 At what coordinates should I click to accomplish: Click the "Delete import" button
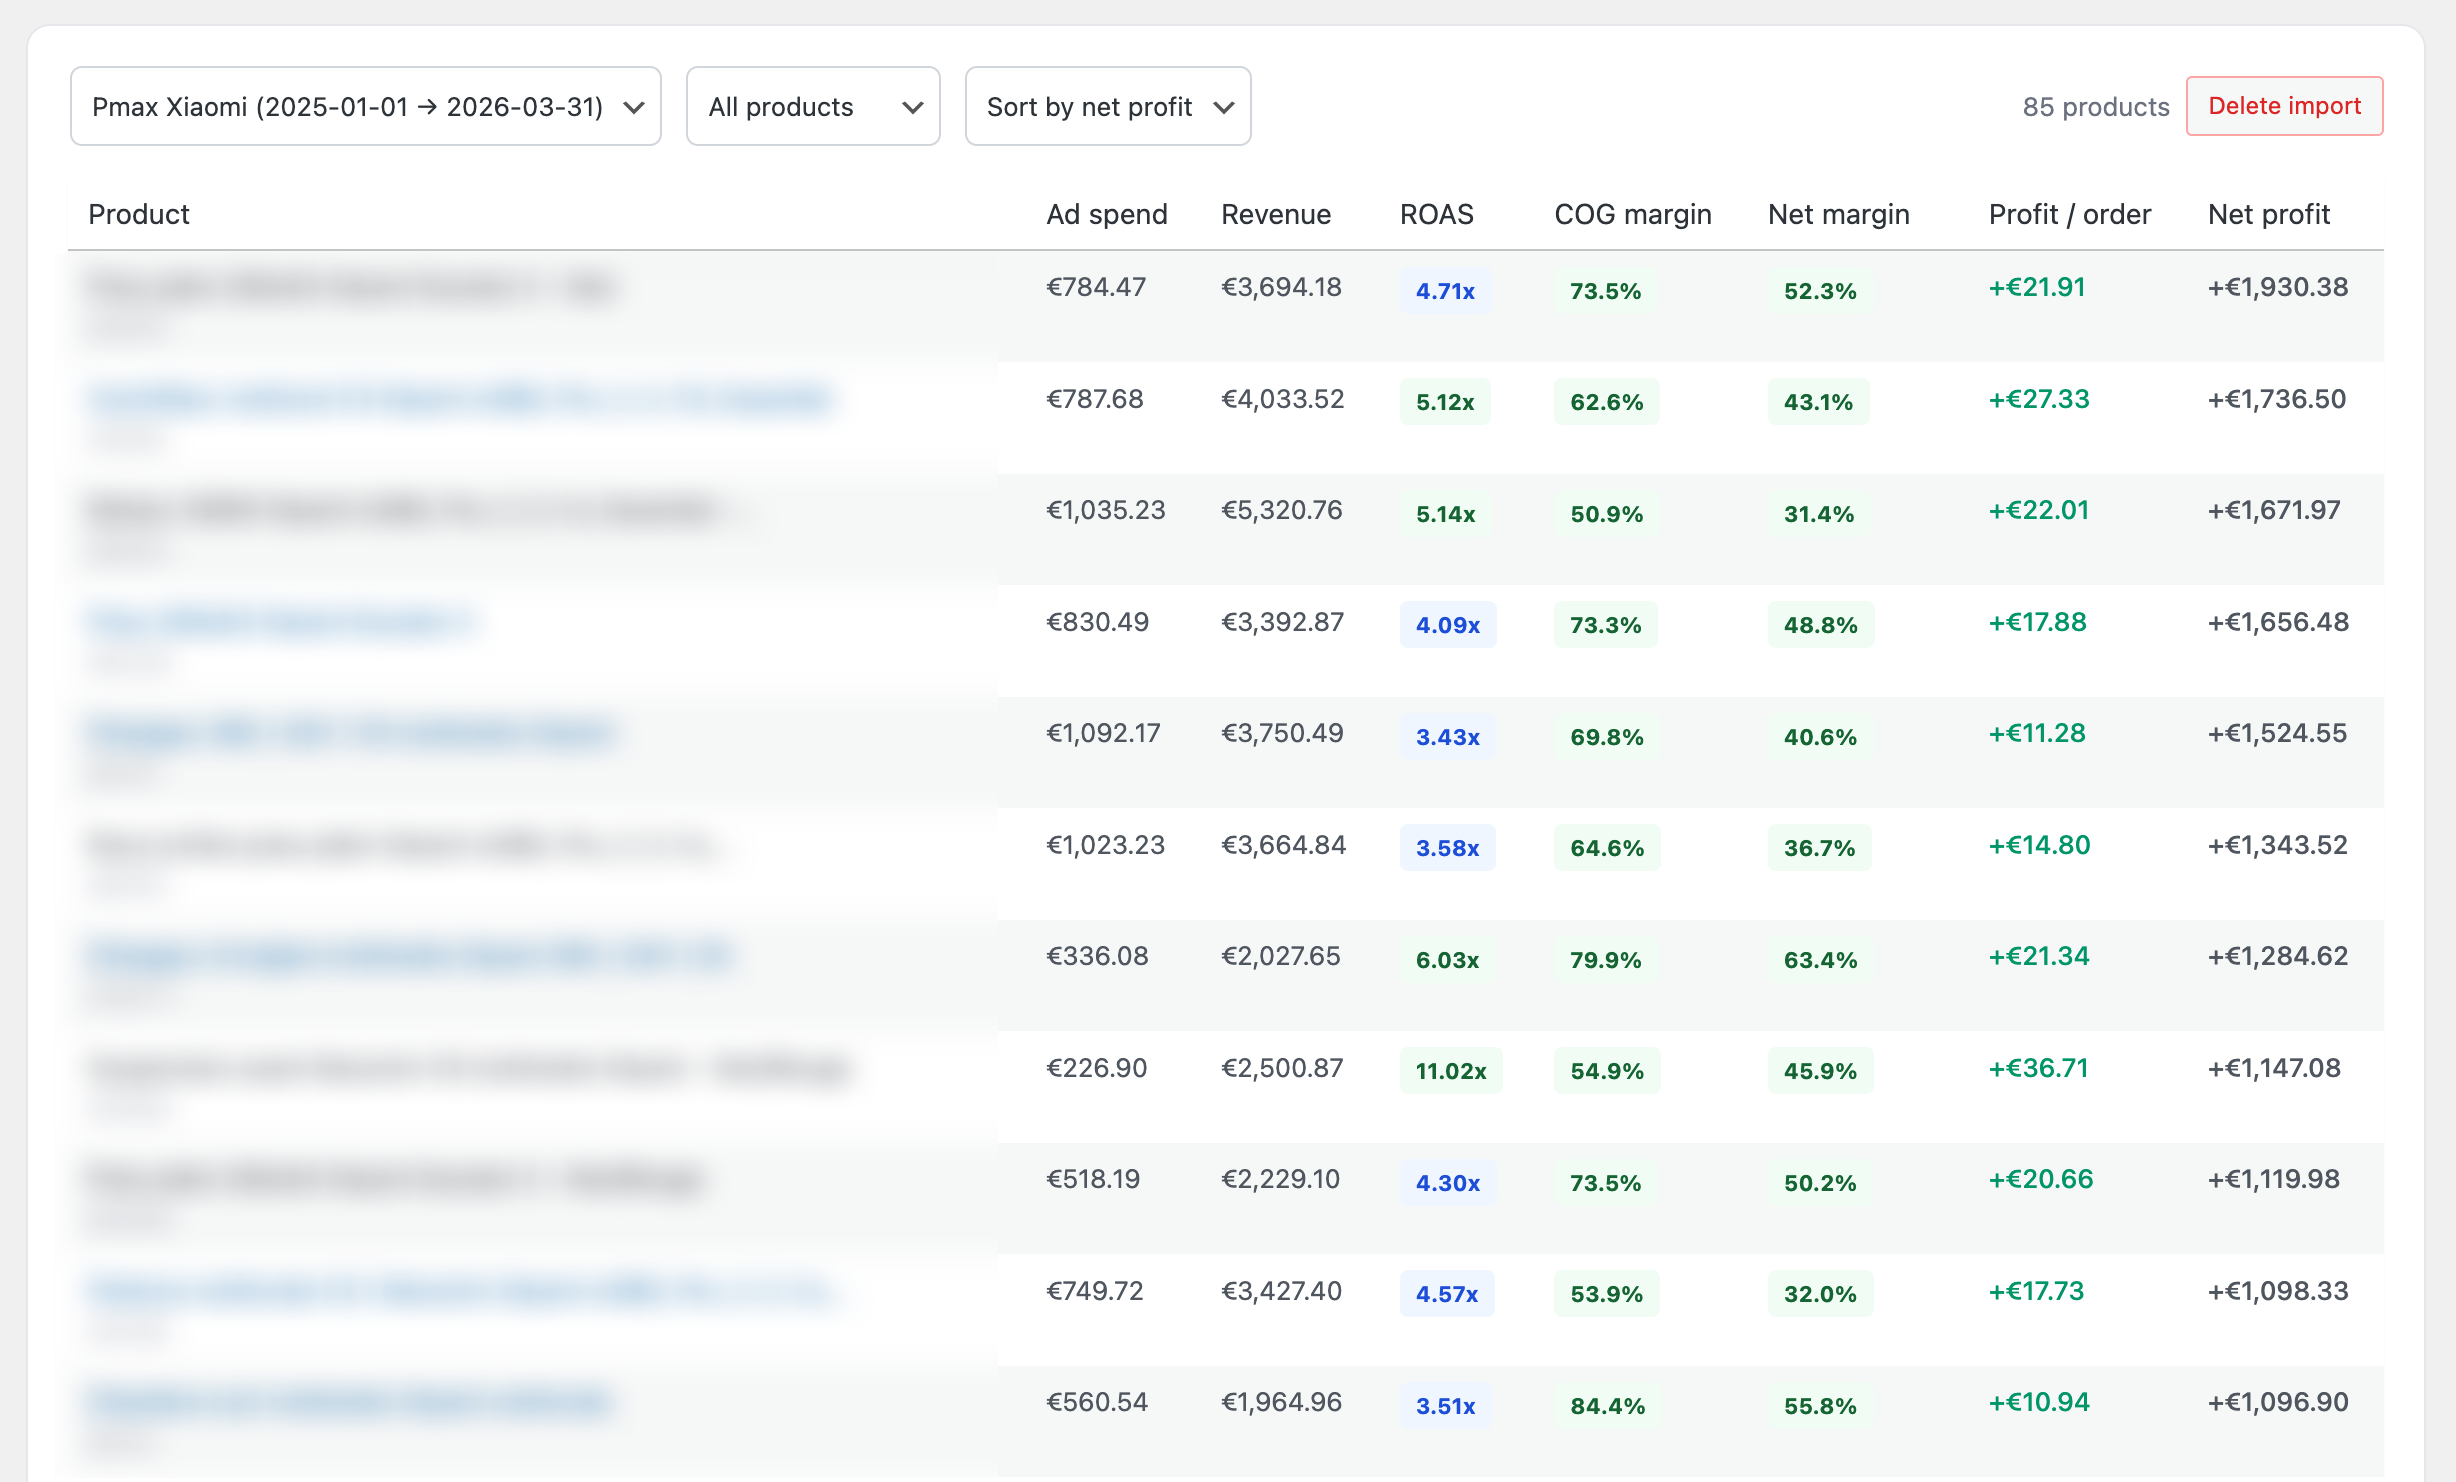pos(2285,105)
